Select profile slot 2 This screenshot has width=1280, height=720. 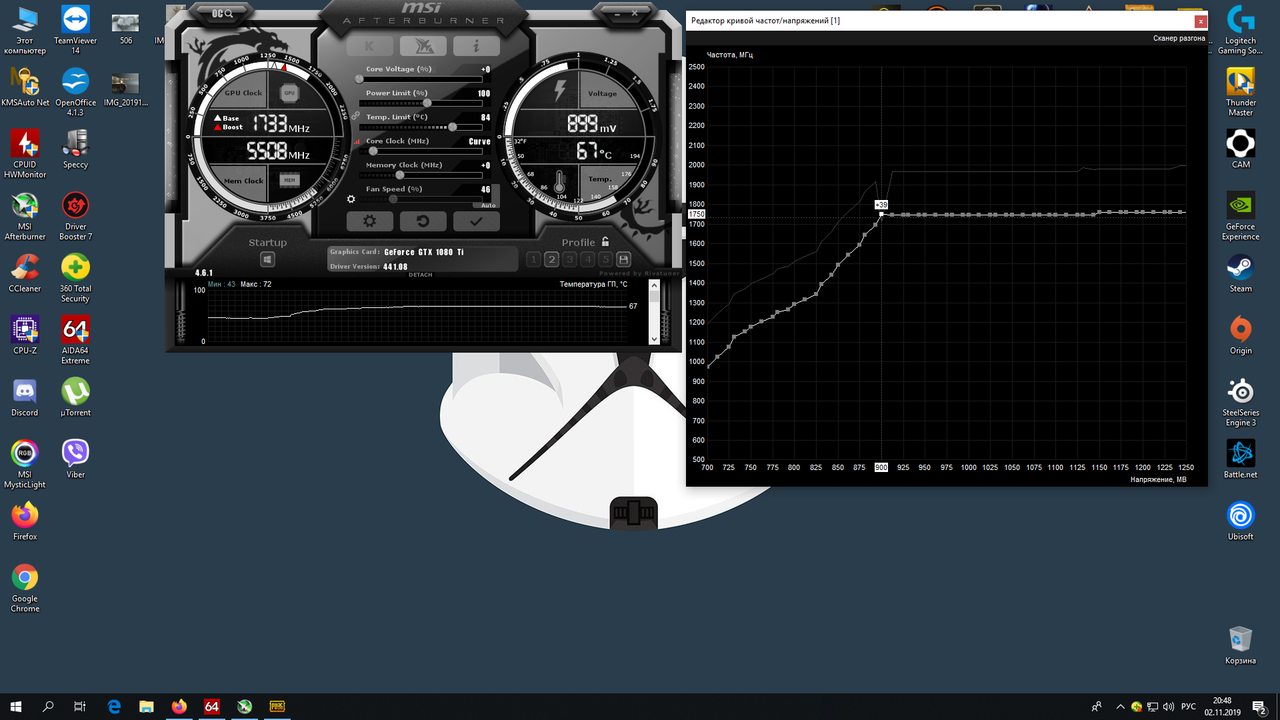pos(552,260)
